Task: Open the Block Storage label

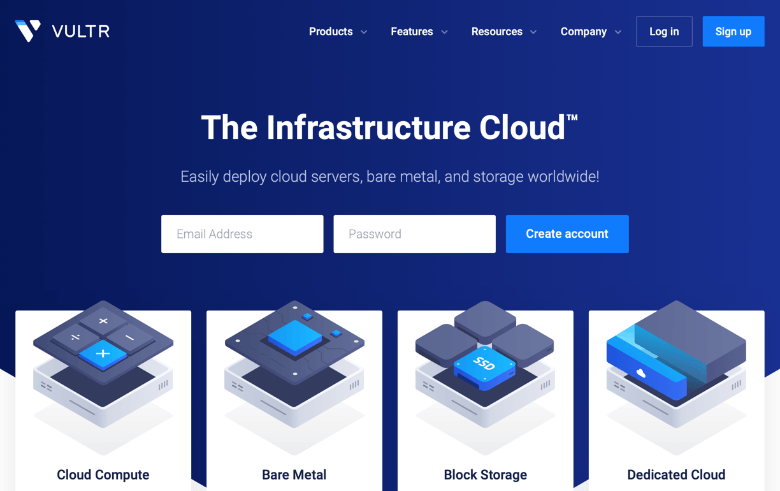Action: click(486, 475)
